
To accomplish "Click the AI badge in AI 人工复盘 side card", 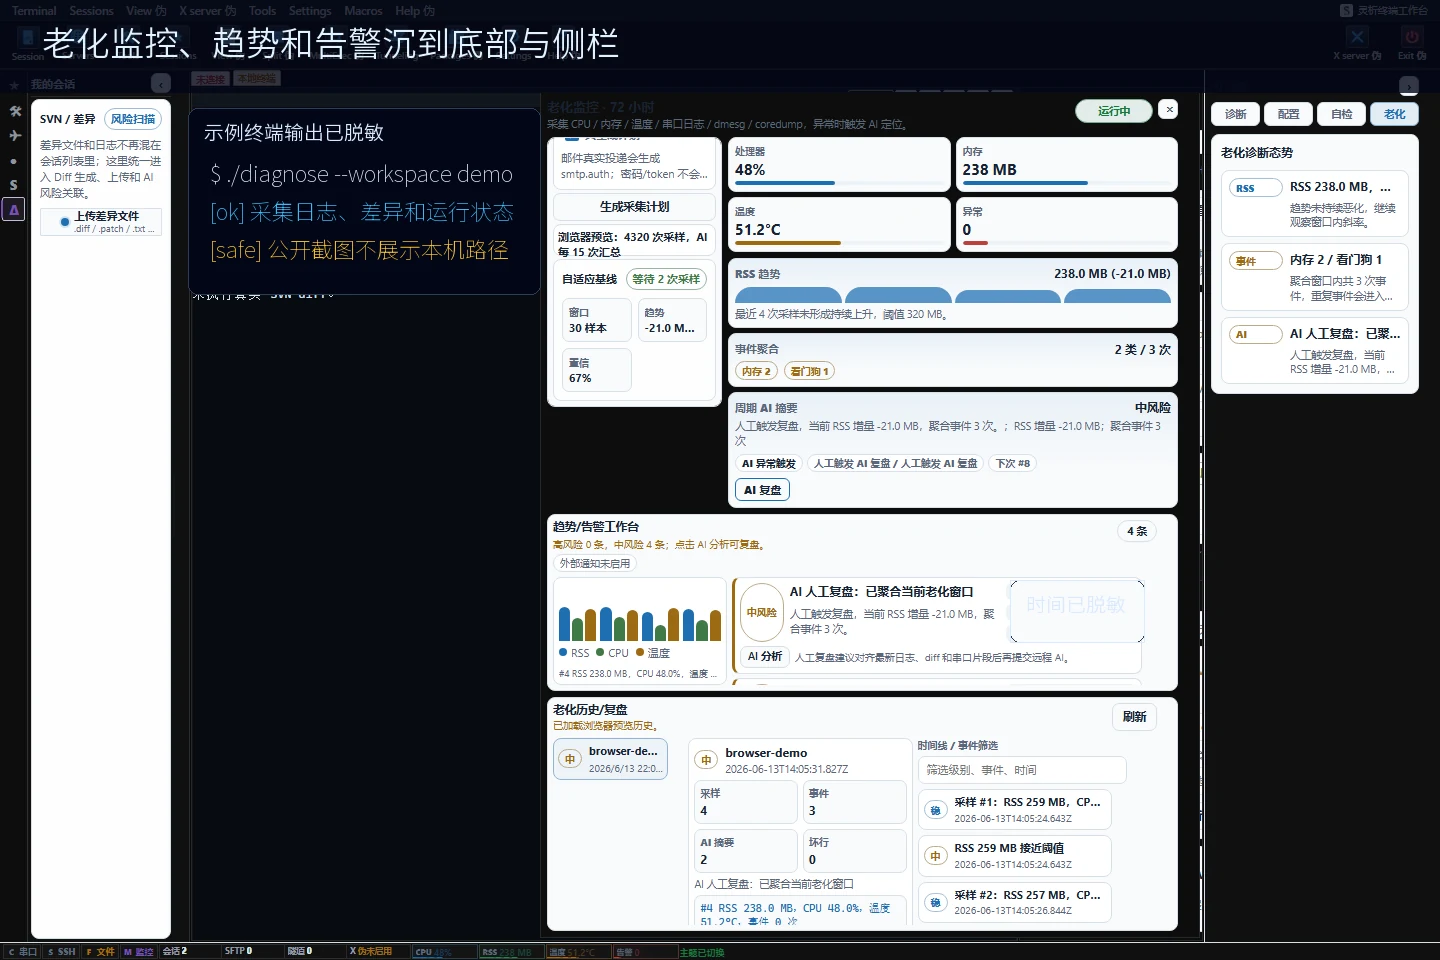I will [x=1255, y=335].
